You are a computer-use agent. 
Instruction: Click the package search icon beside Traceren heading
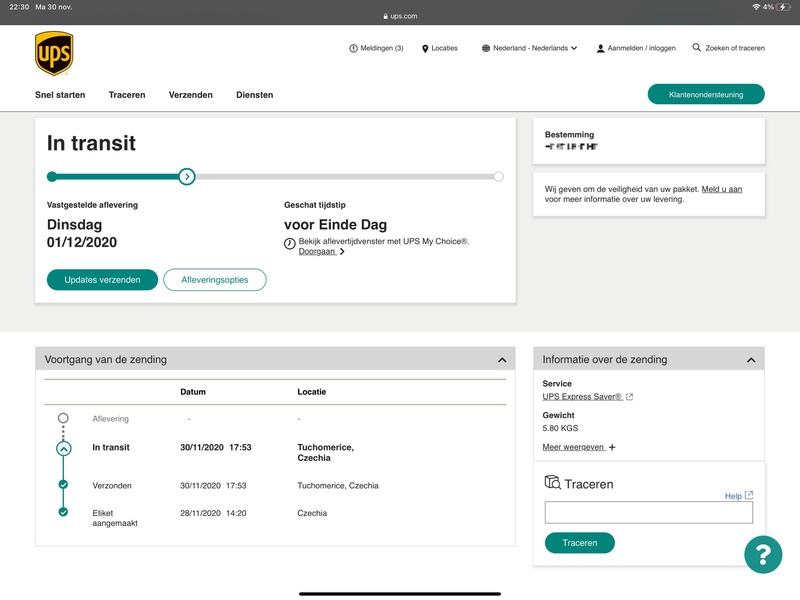click(553, 482)
